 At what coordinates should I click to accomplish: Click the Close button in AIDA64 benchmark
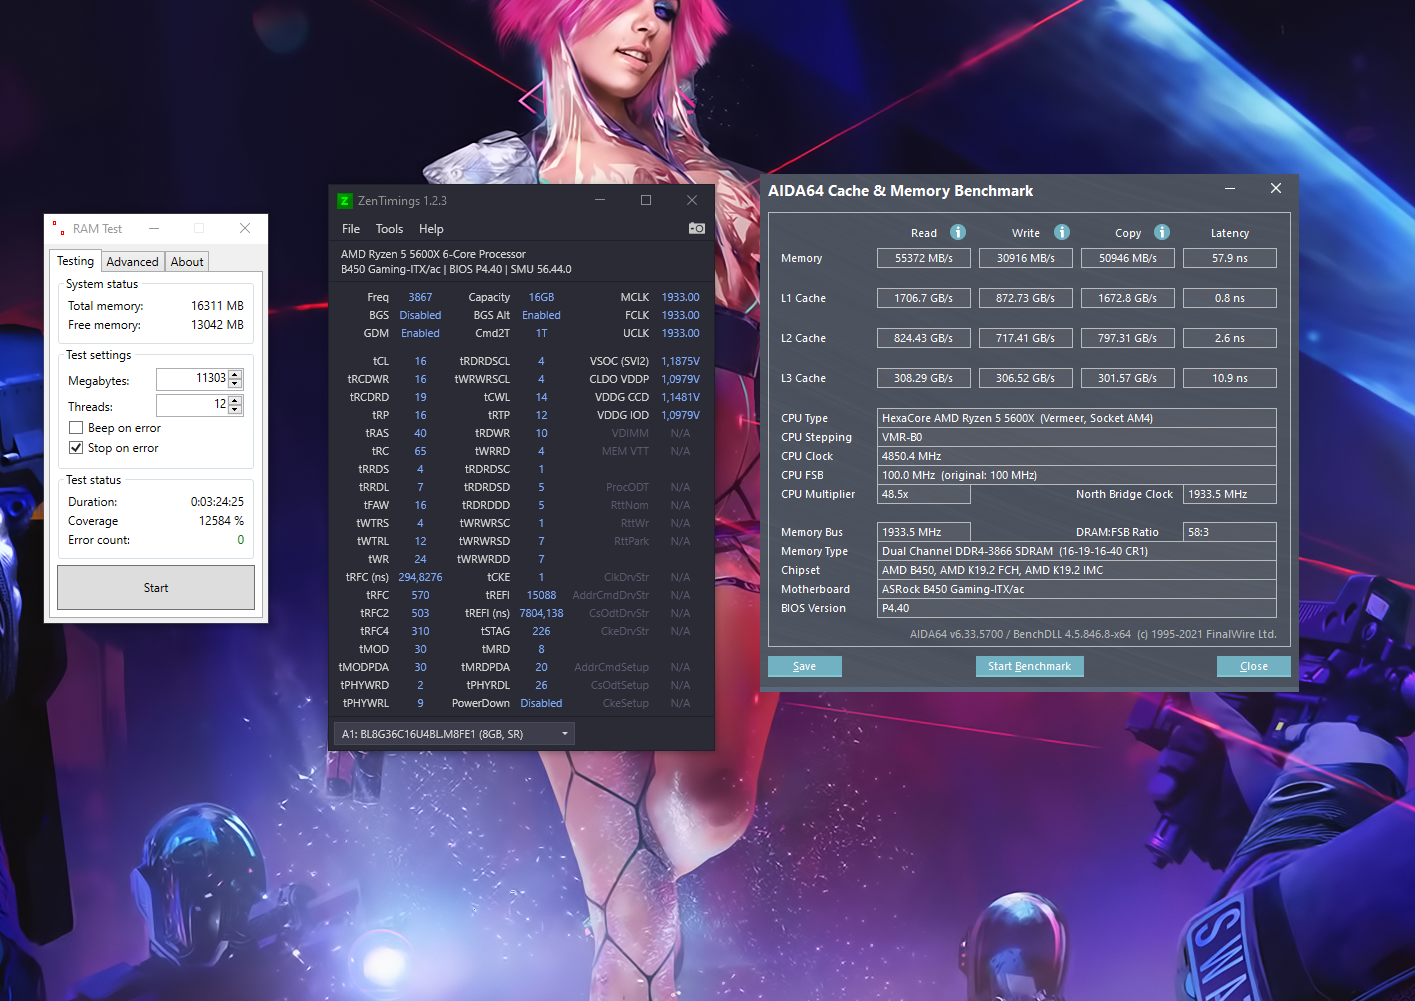[x=1253, y=666]
